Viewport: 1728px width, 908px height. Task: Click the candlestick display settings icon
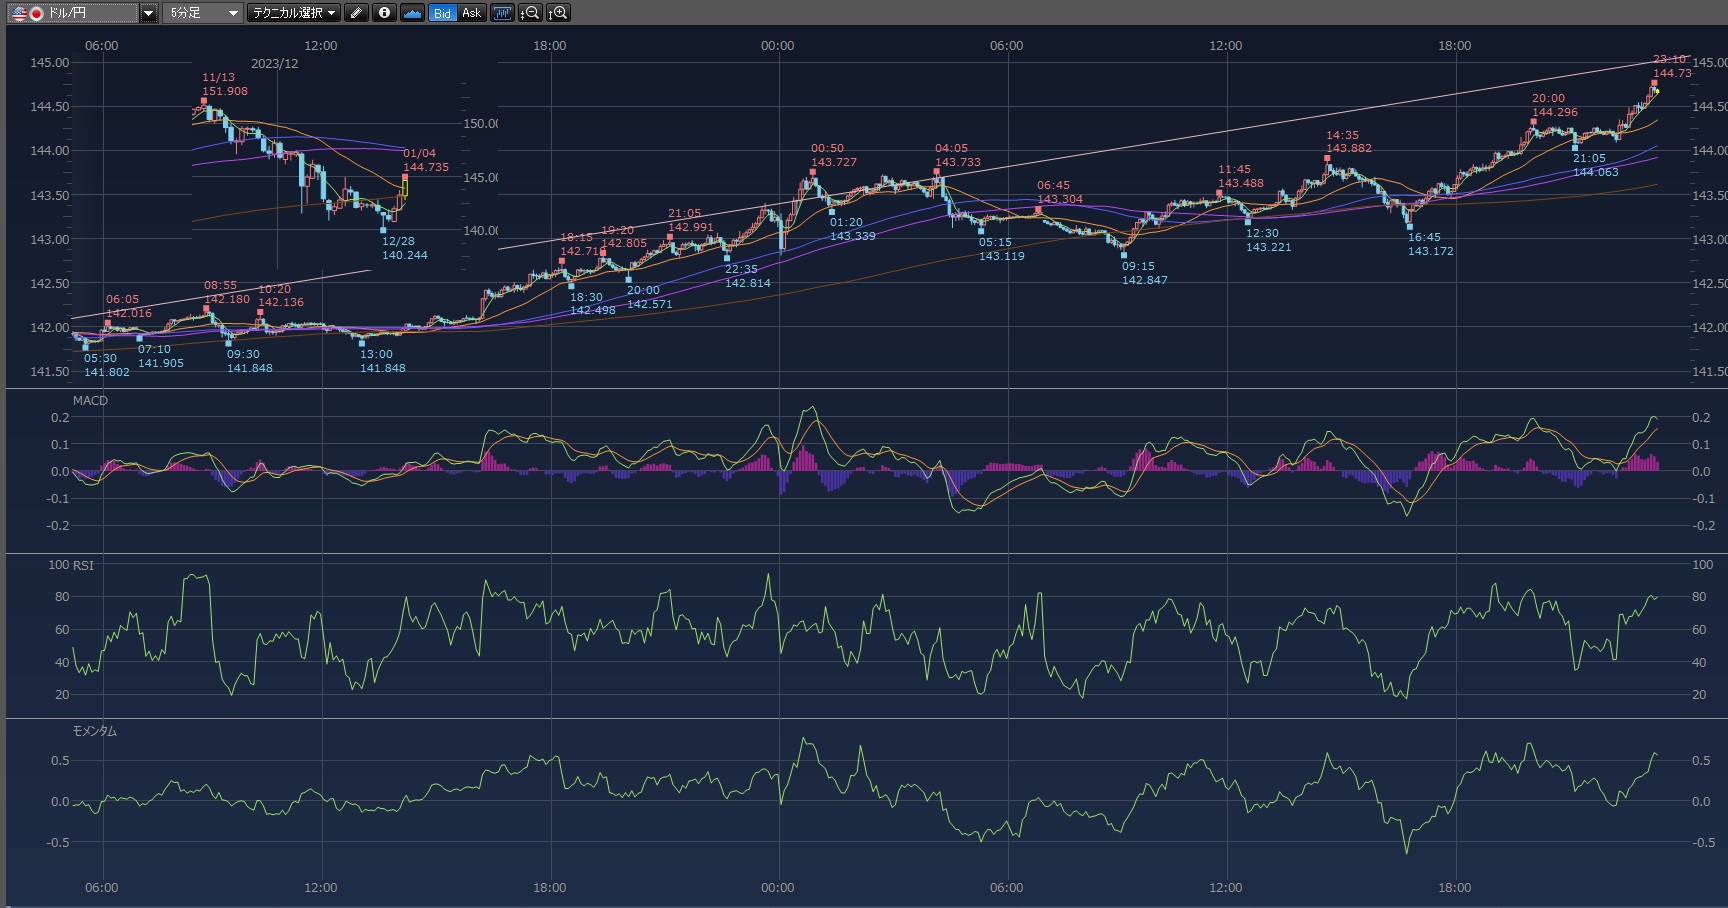[502, 13]
